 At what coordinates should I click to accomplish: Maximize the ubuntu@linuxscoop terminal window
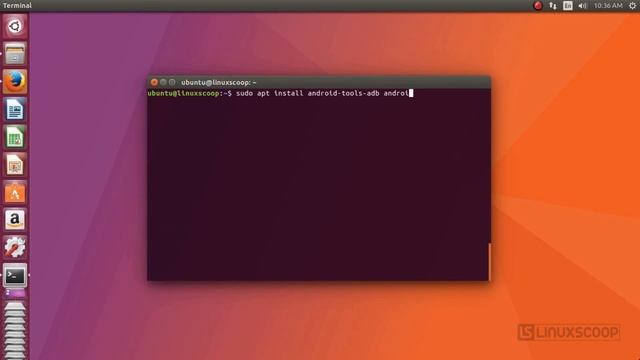[172, 82]
